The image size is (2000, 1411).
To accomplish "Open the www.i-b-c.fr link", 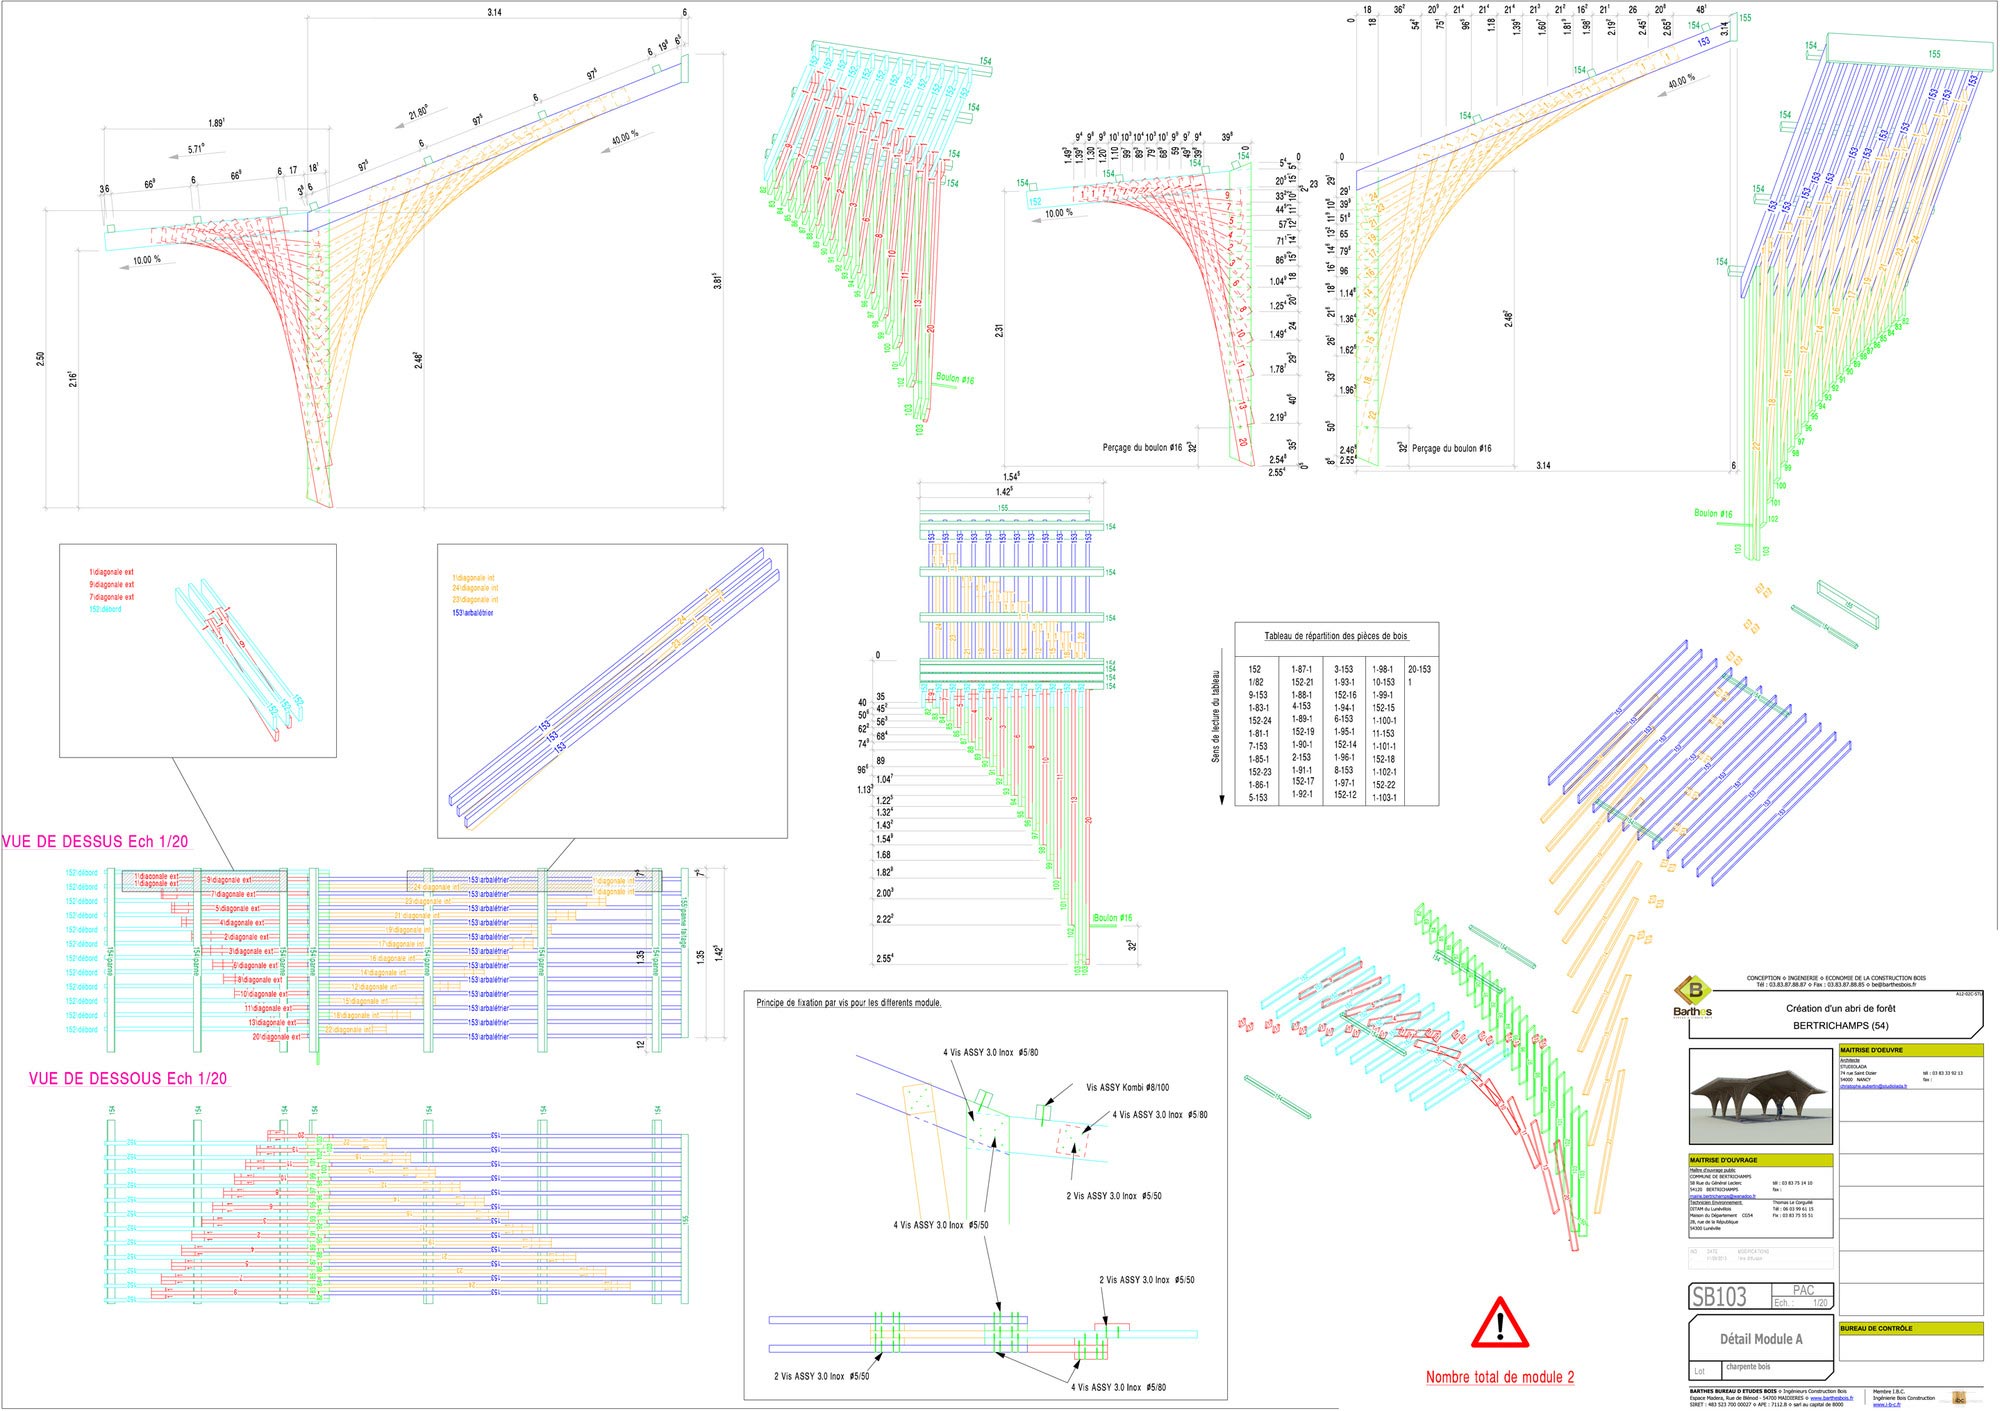I will click(x=1886, y=1404).
